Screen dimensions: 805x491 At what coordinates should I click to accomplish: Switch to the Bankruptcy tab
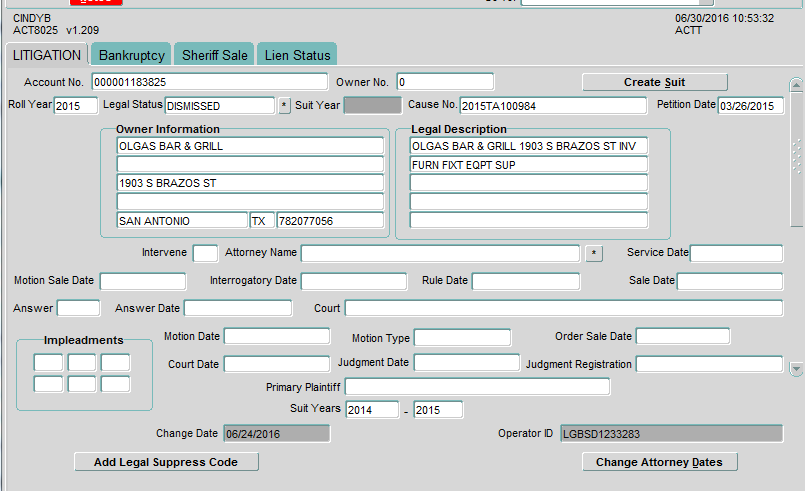[131, 55]
